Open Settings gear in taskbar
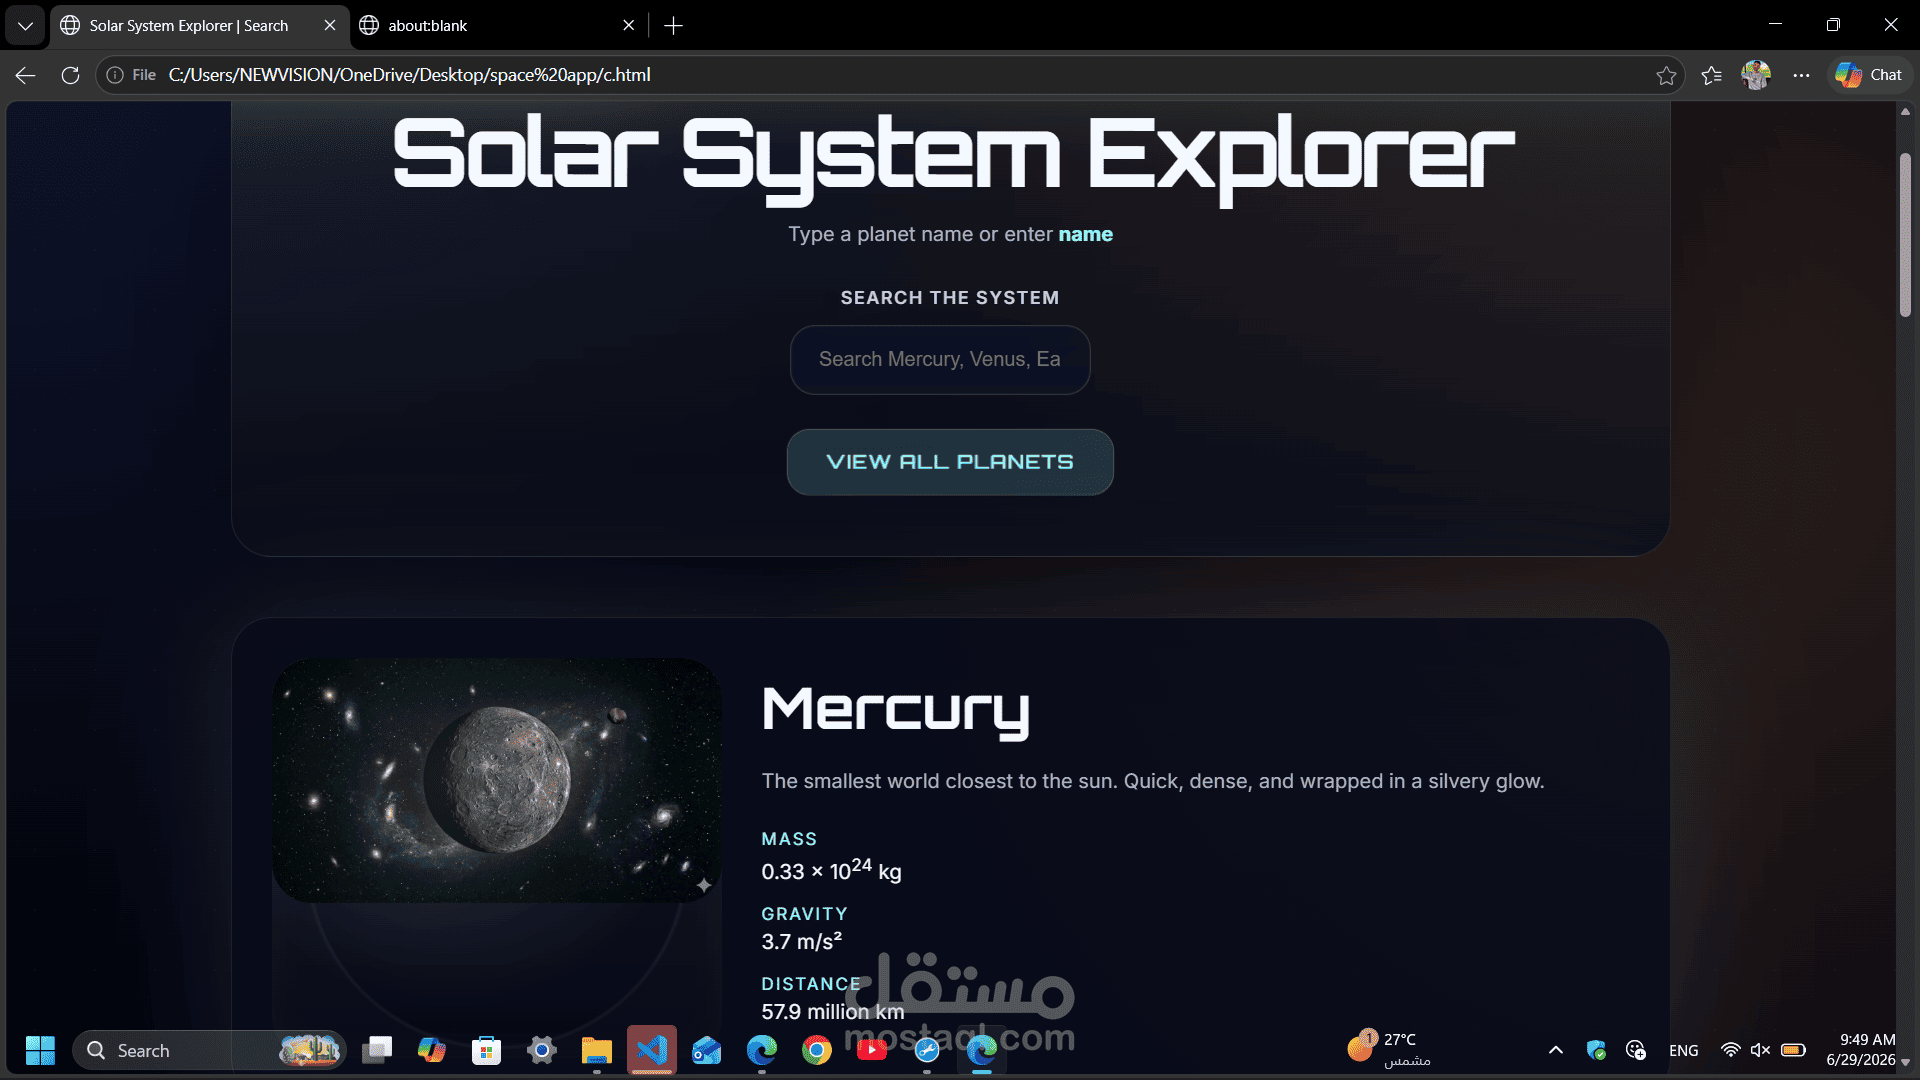 coord(542,1050)
